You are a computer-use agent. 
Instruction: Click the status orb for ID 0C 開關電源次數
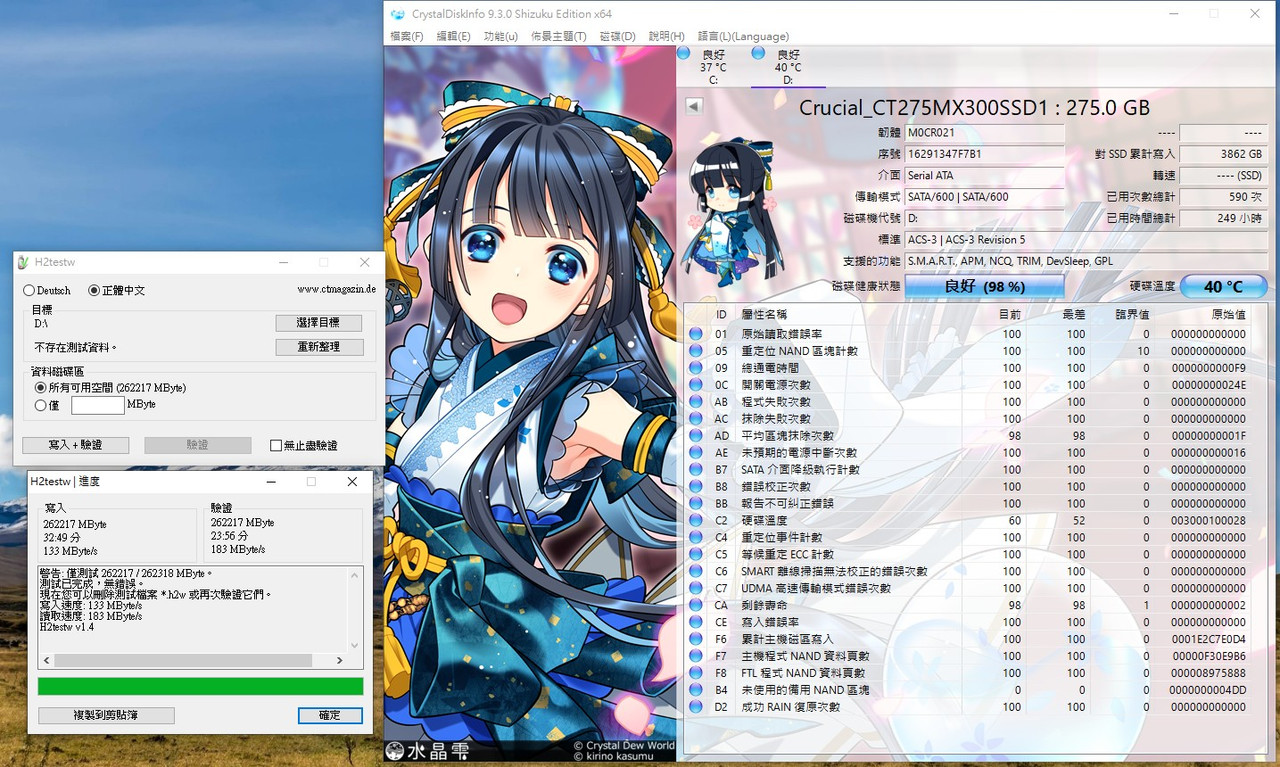[695, 385]
